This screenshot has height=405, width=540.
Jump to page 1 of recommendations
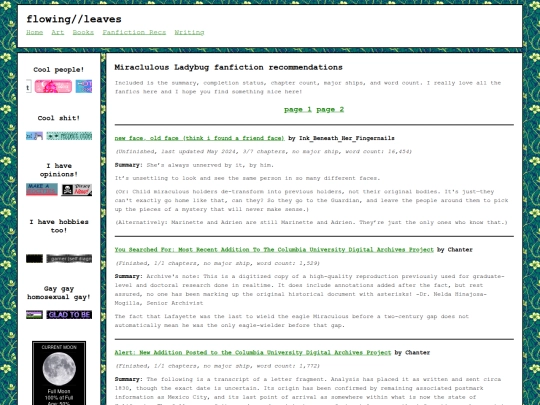click(x=298, y=110)
